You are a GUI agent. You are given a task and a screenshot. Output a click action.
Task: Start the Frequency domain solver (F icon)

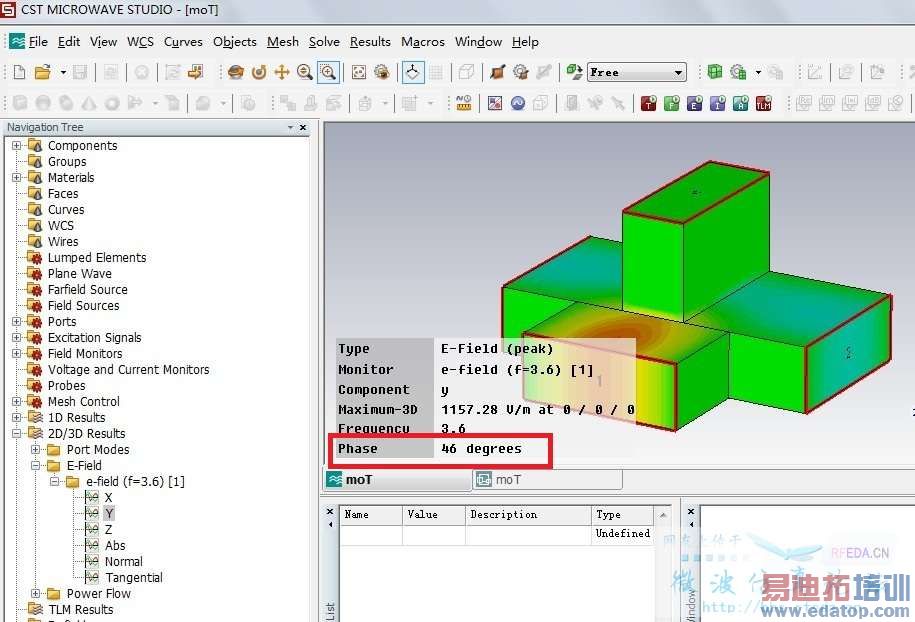tap(672, 103)
